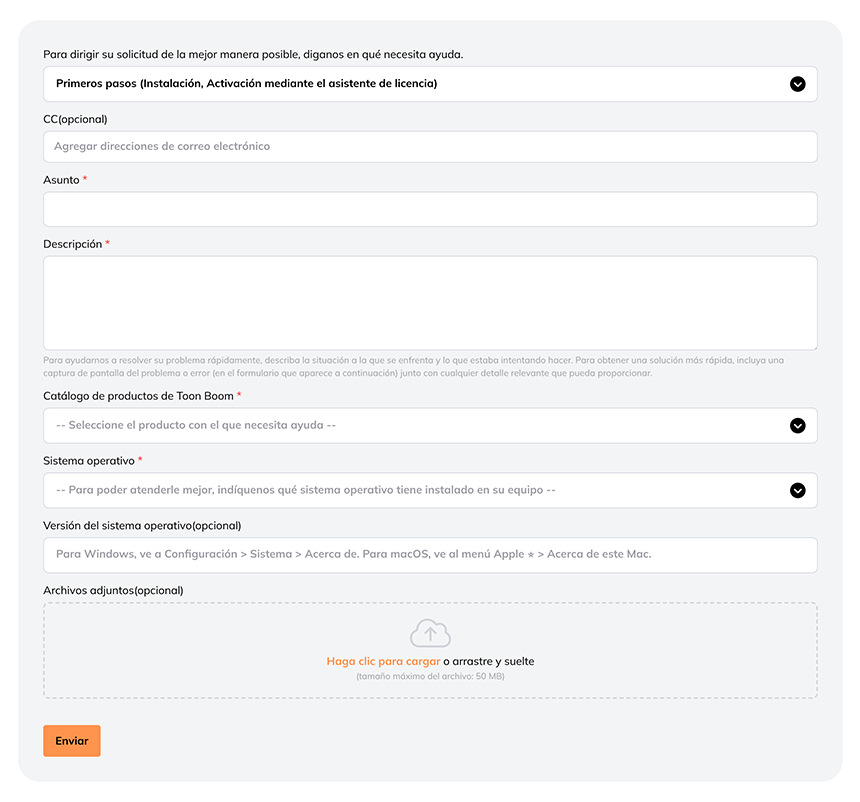Click the Archivos adjuntos(opcional) label

pos(114,591)
